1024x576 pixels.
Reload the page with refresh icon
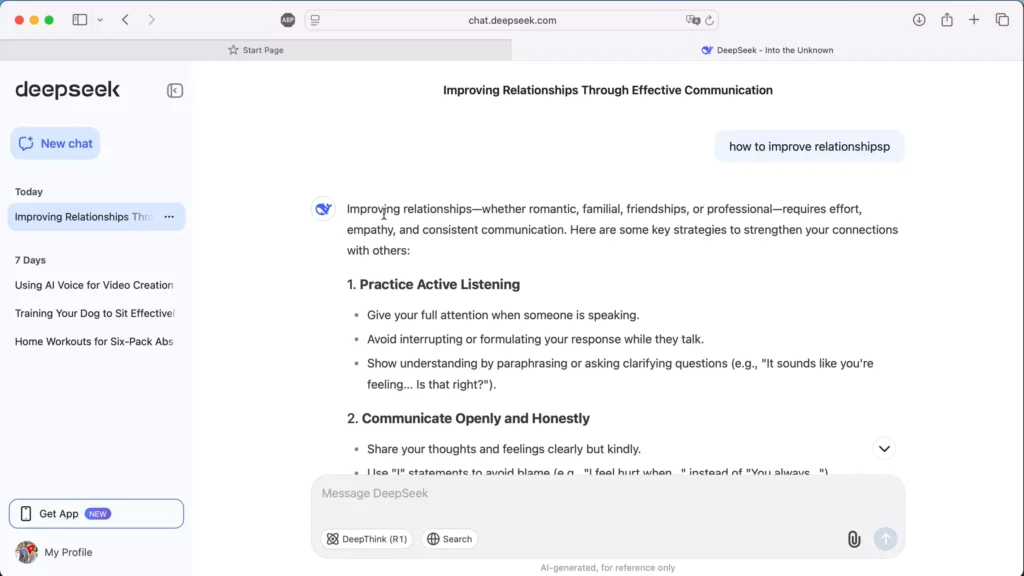point(709,20)
